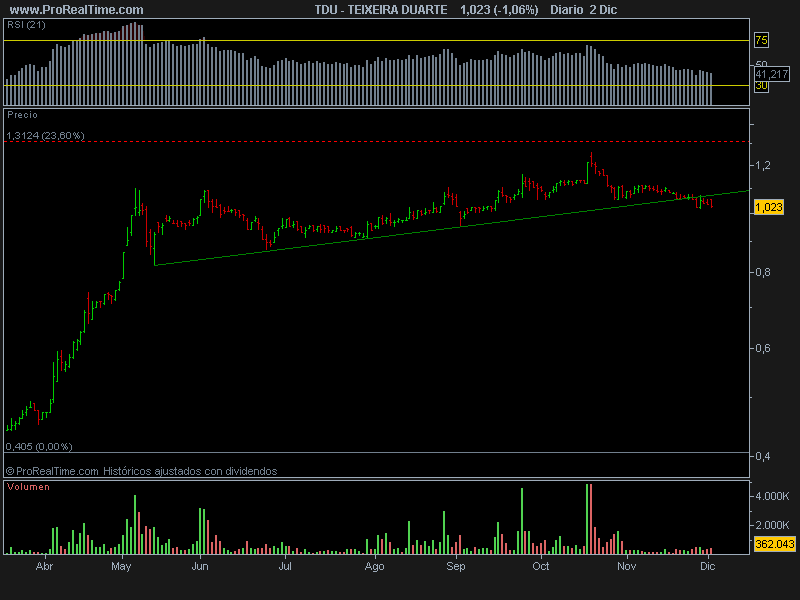Click the Oct label on the time axis
Viewport: 800px width, 600px height.
[540, 566]
